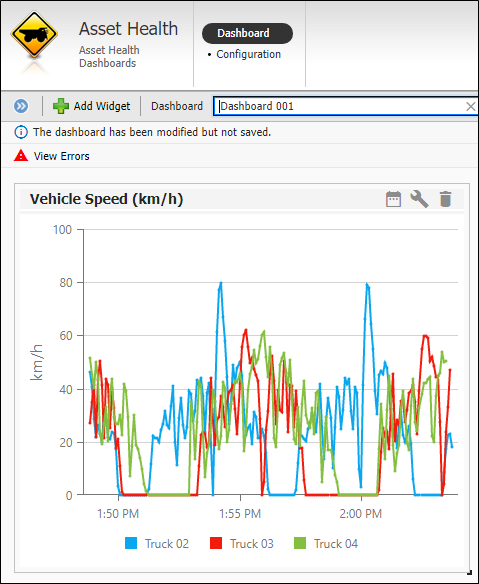Click the widget resize handle at bottom corner
The image size is (479, 584).
point(469,572)
